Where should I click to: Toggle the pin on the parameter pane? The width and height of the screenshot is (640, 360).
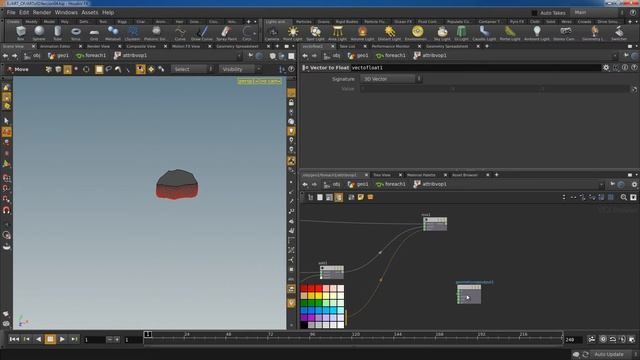(625, 56)
